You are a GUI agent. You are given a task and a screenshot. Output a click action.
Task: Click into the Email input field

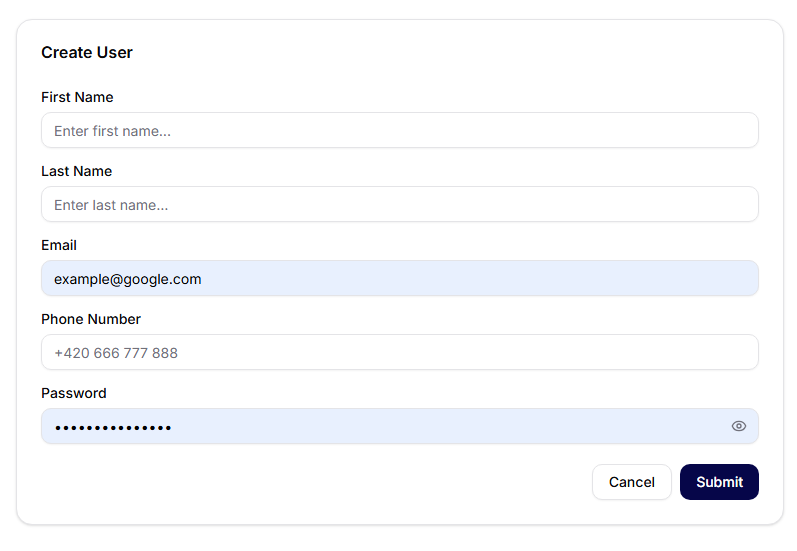400,279
